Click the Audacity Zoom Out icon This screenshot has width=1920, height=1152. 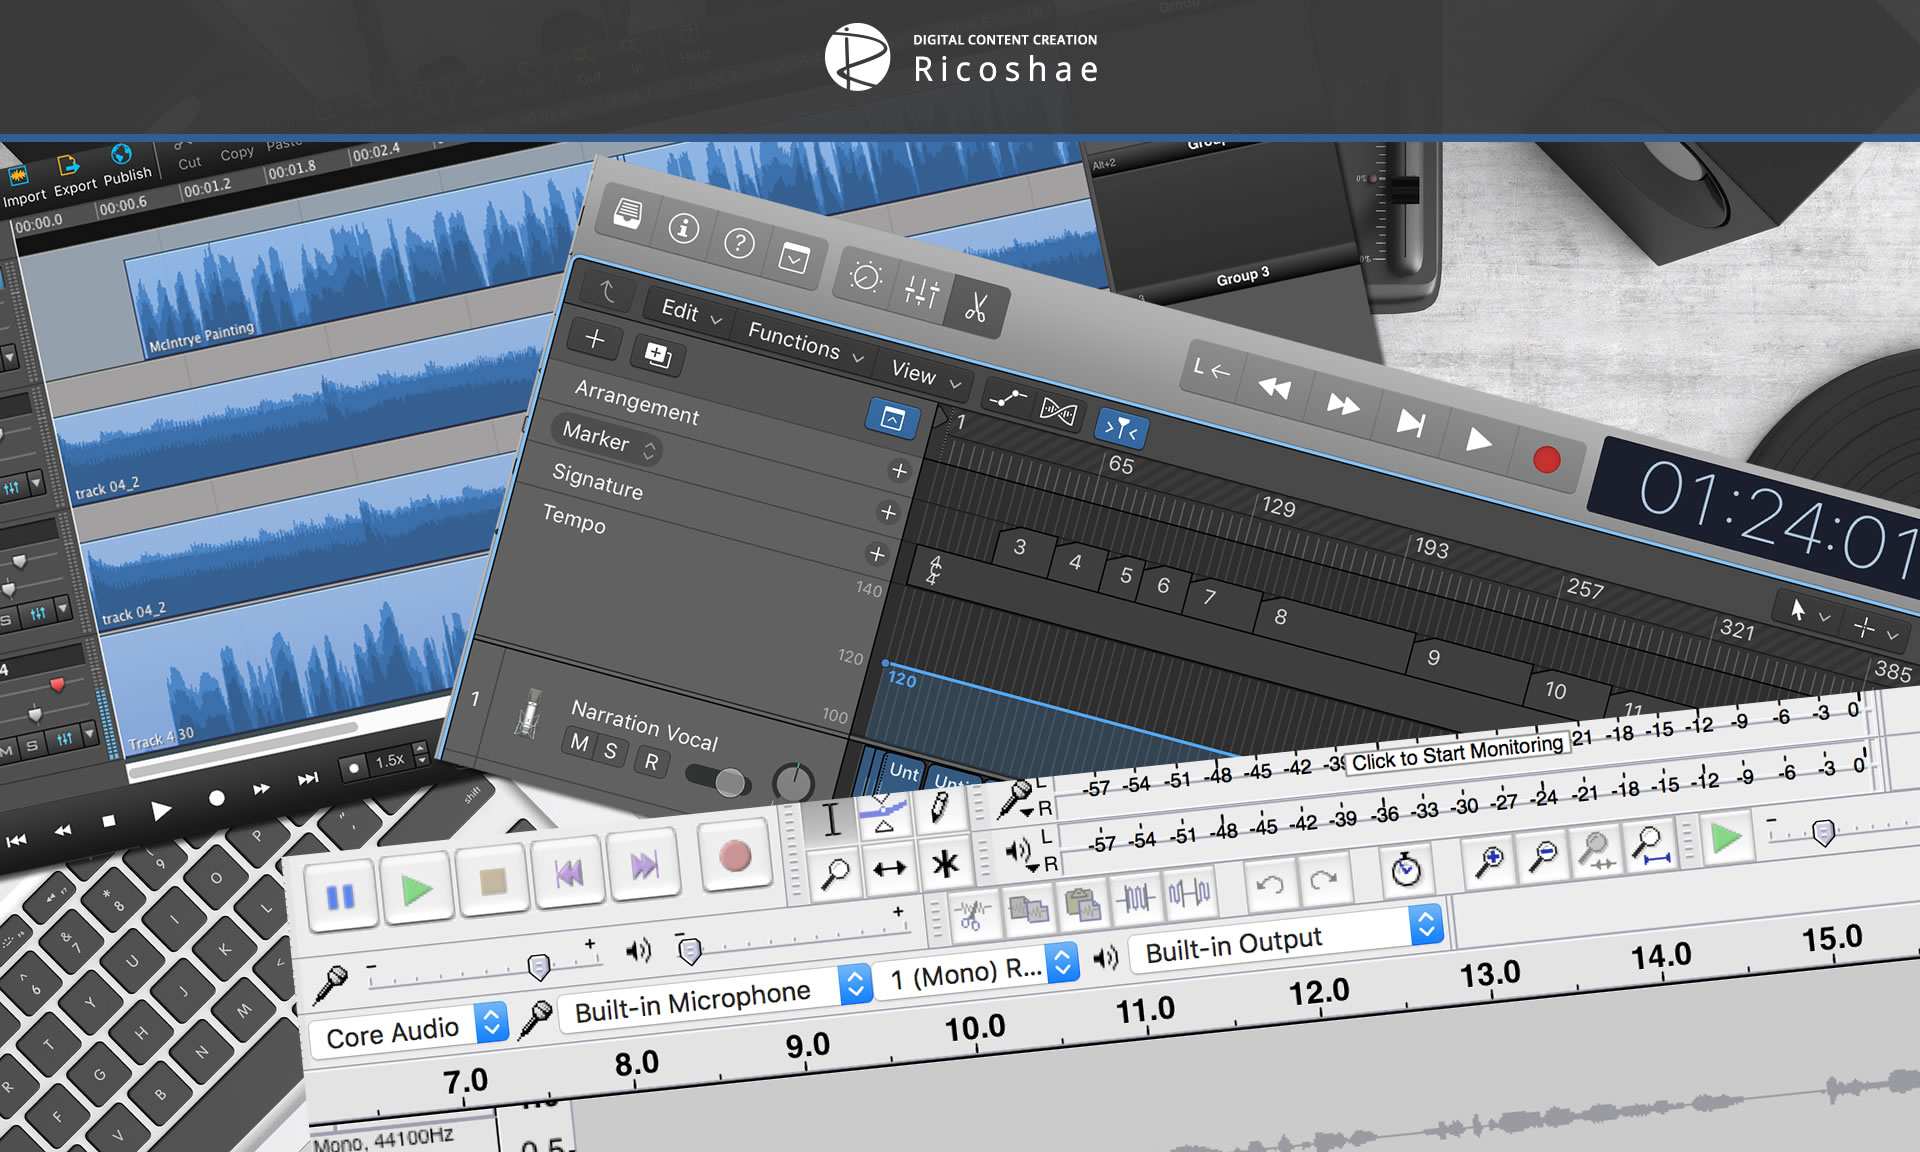pos(1543,855)
